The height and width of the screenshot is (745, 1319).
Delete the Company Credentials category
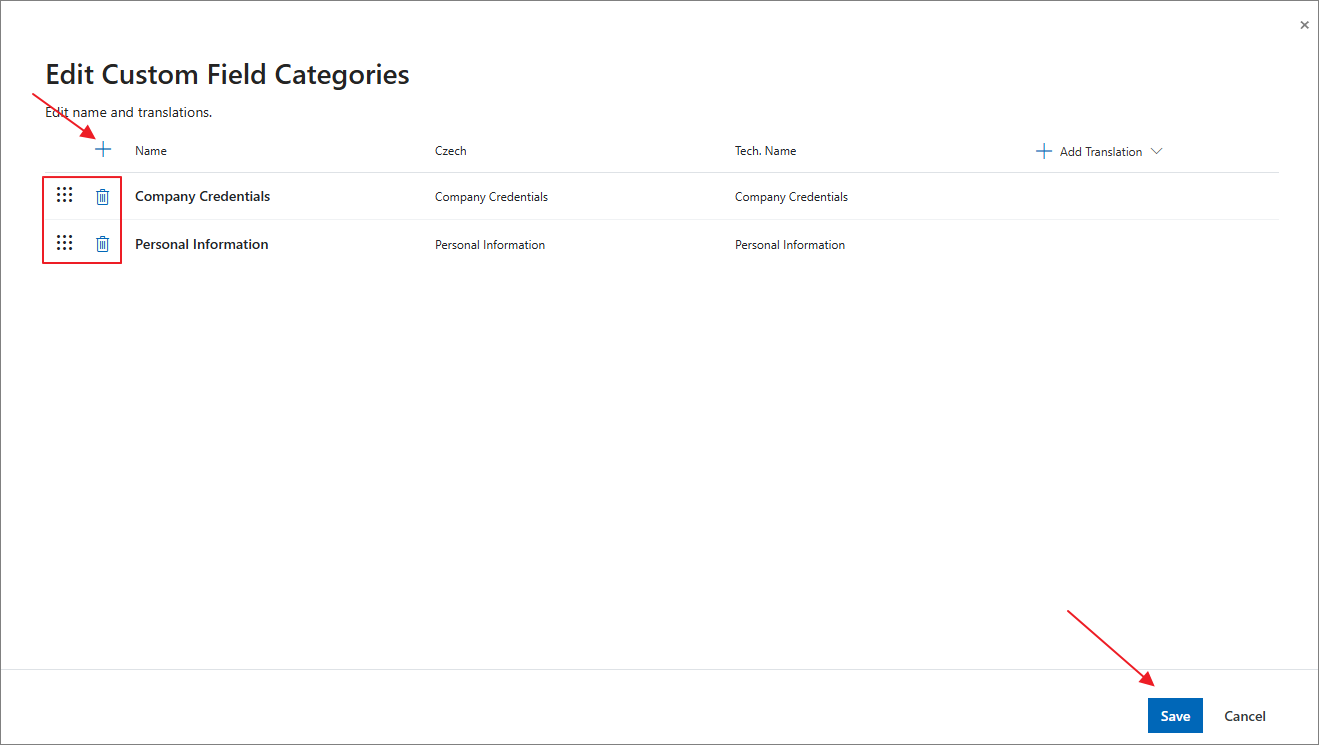[x=102, y=197]
